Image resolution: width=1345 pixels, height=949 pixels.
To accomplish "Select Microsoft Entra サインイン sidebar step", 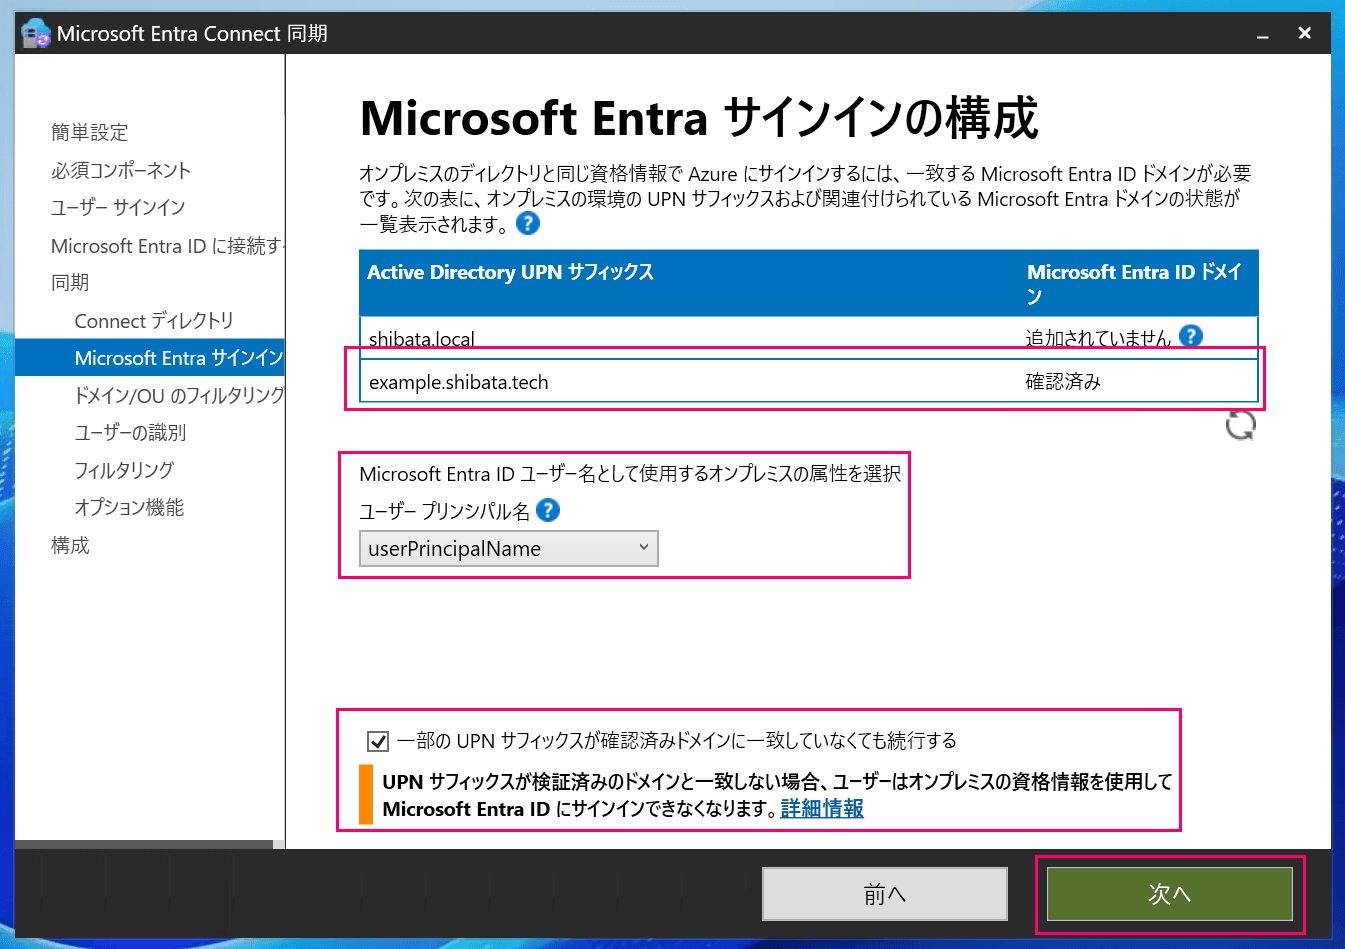I will click(150, 358).
